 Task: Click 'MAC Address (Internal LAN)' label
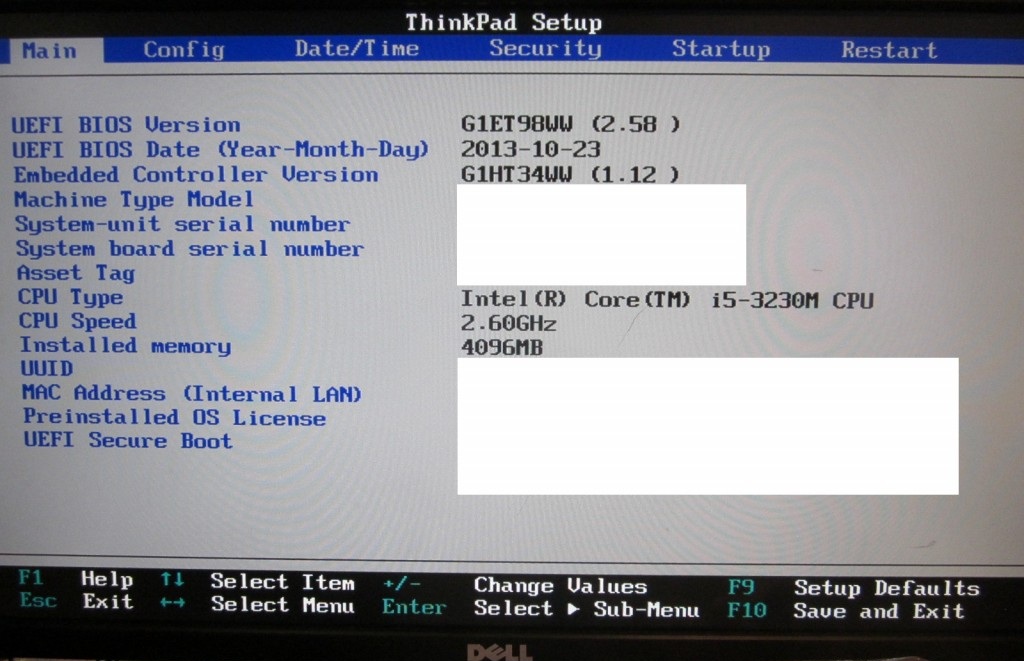[x=192, y=393]
